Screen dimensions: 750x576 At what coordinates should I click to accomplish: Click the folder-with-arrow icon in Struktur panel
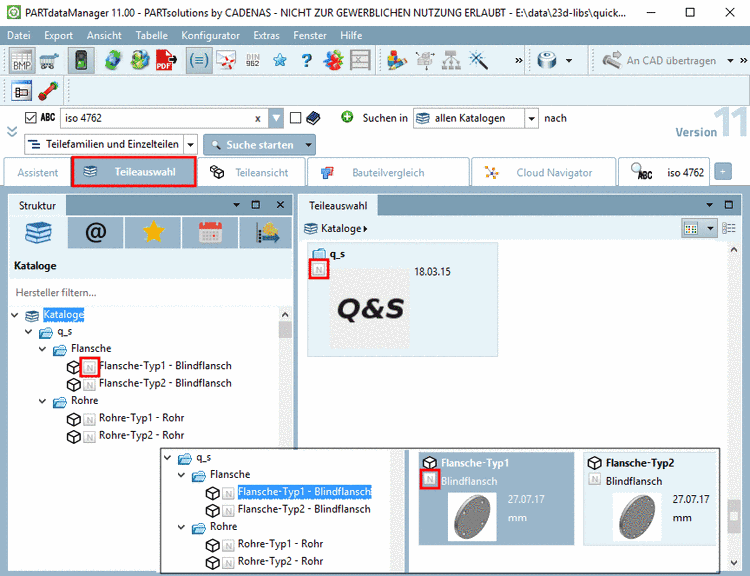click(x=266, y=233)
